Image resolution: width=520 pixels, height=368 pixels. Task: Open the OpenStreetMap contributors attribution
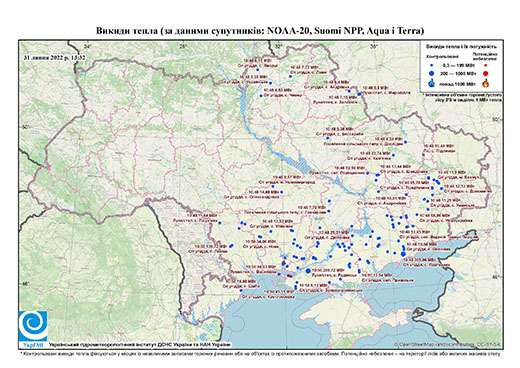[448, 344]
